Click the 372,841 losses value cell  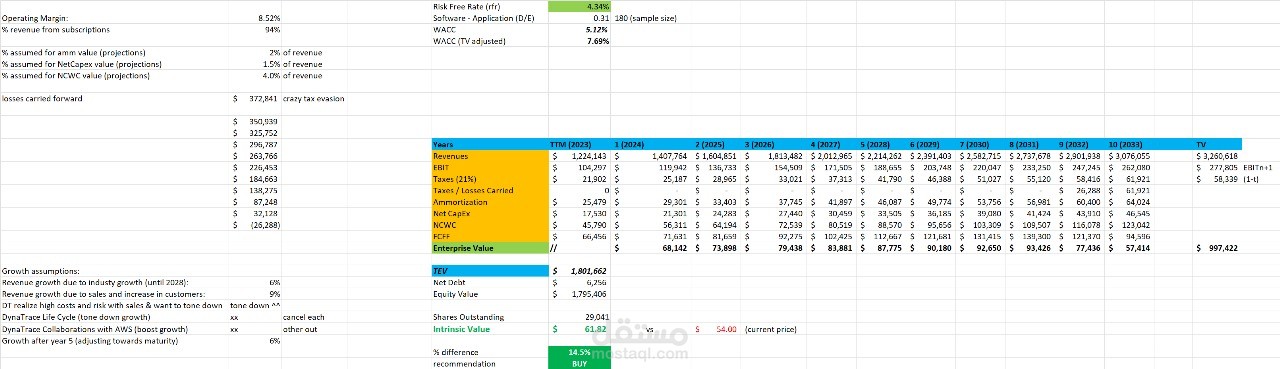pos(255,99)
